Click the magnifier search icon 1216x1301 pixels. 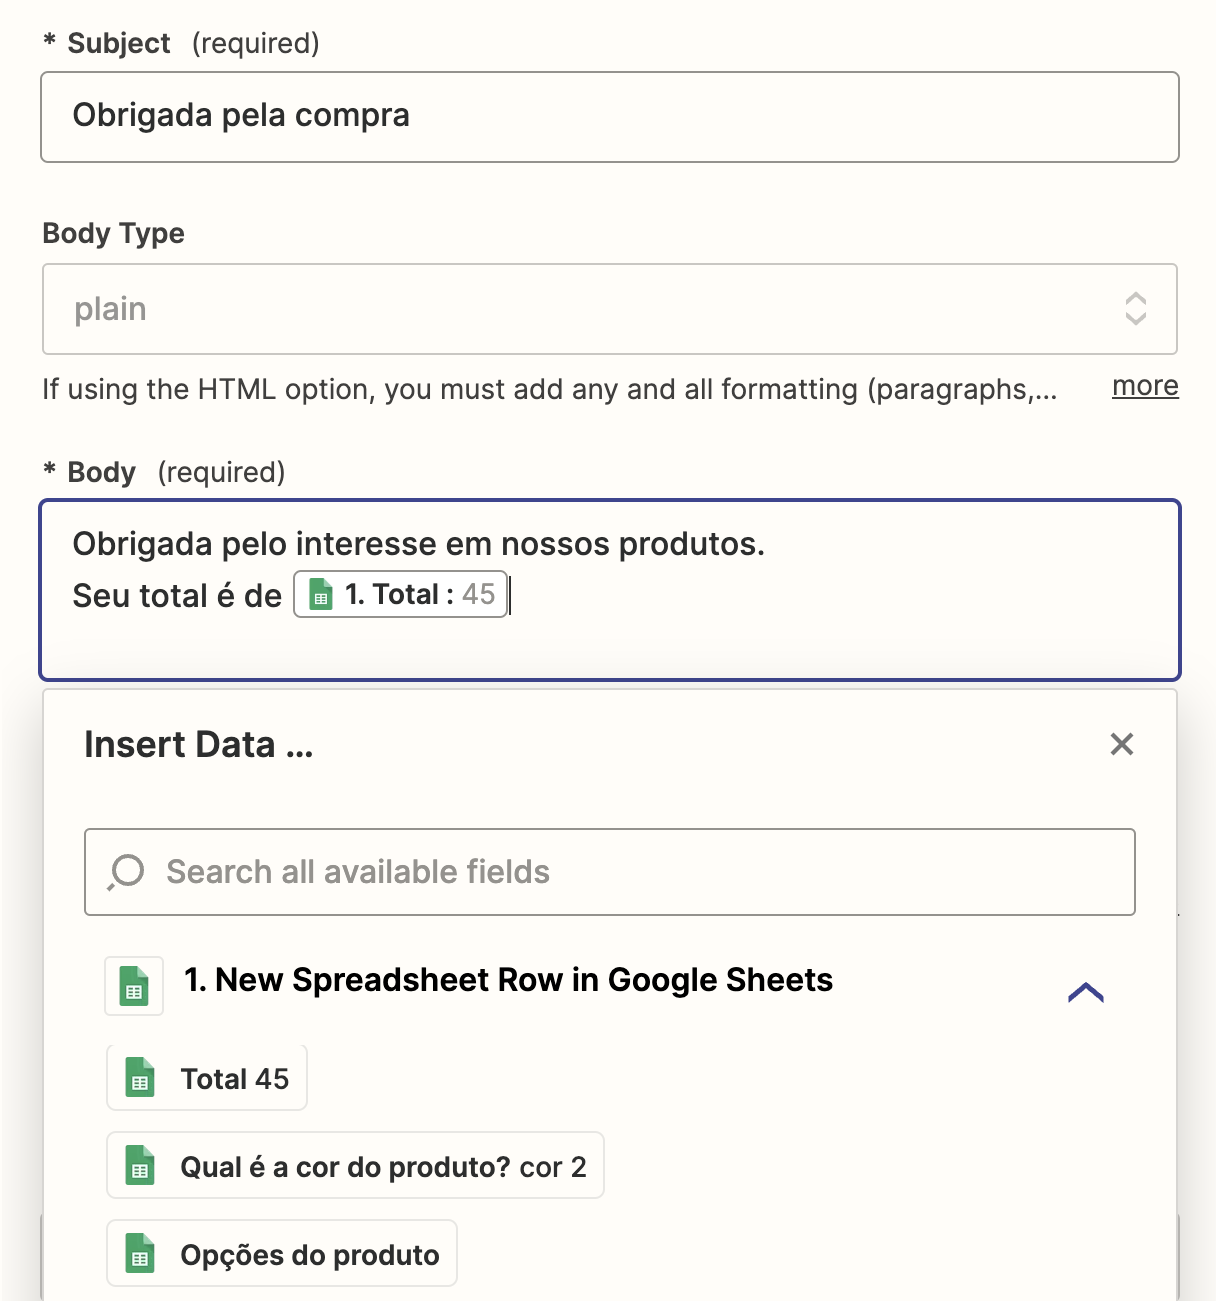pos(127,872)
